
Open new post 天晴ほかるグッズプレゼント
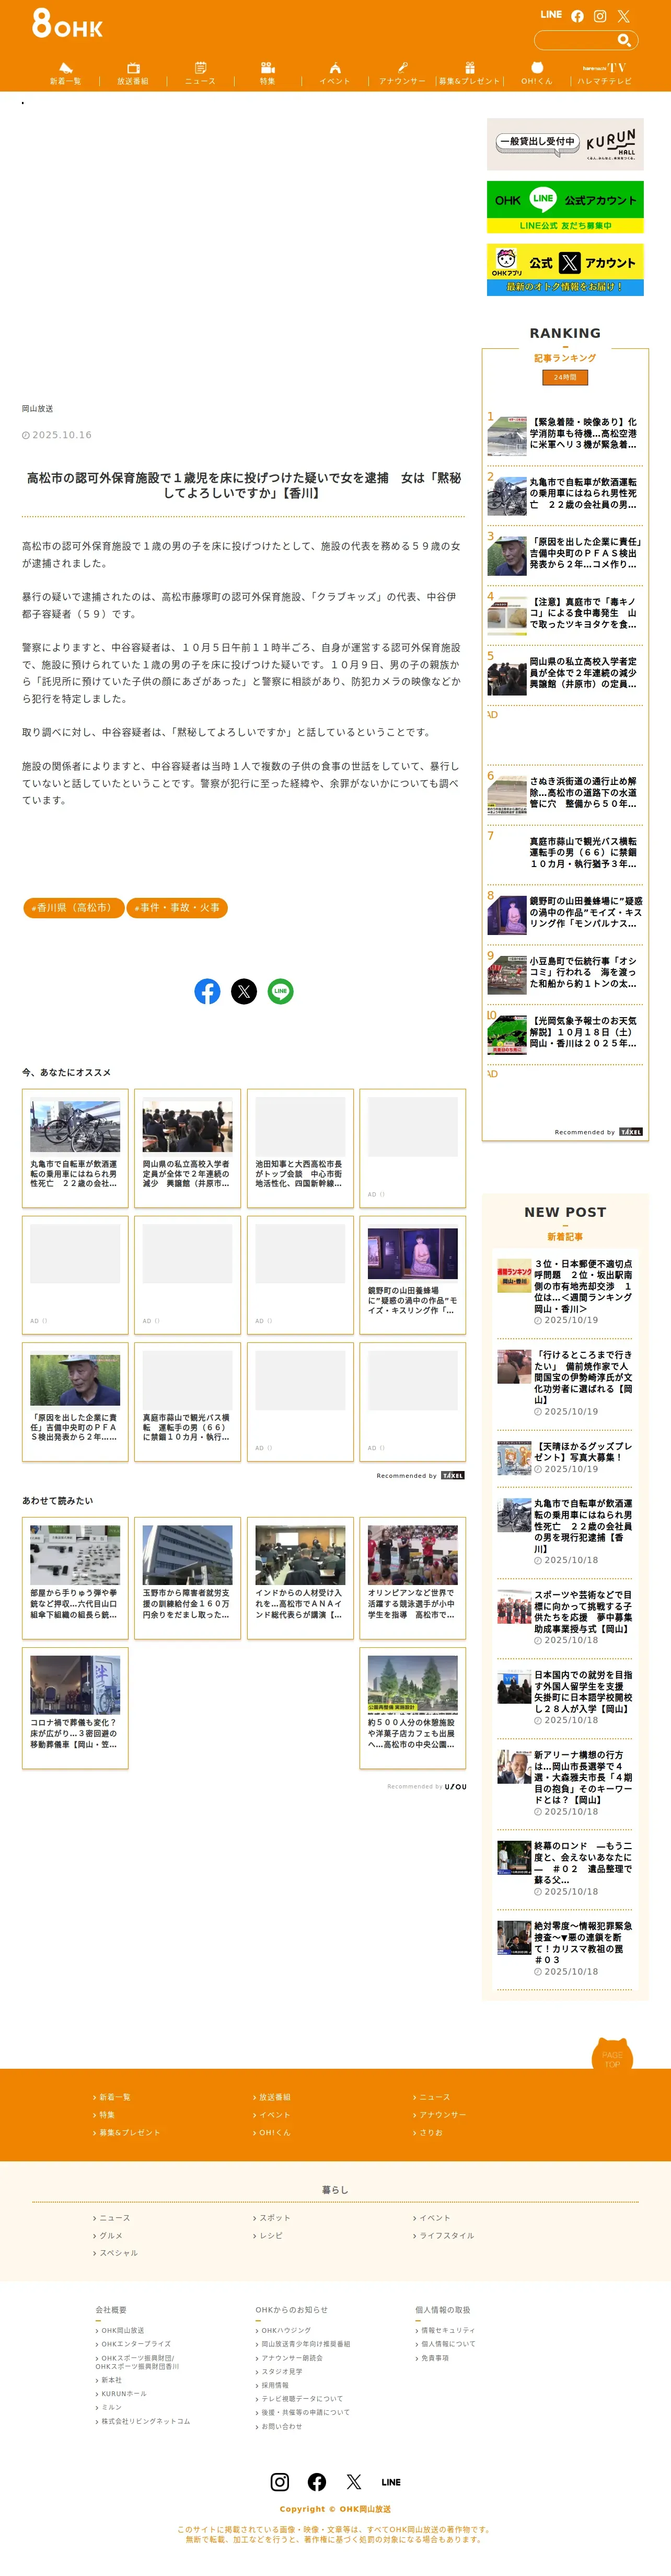[565, 1457]
